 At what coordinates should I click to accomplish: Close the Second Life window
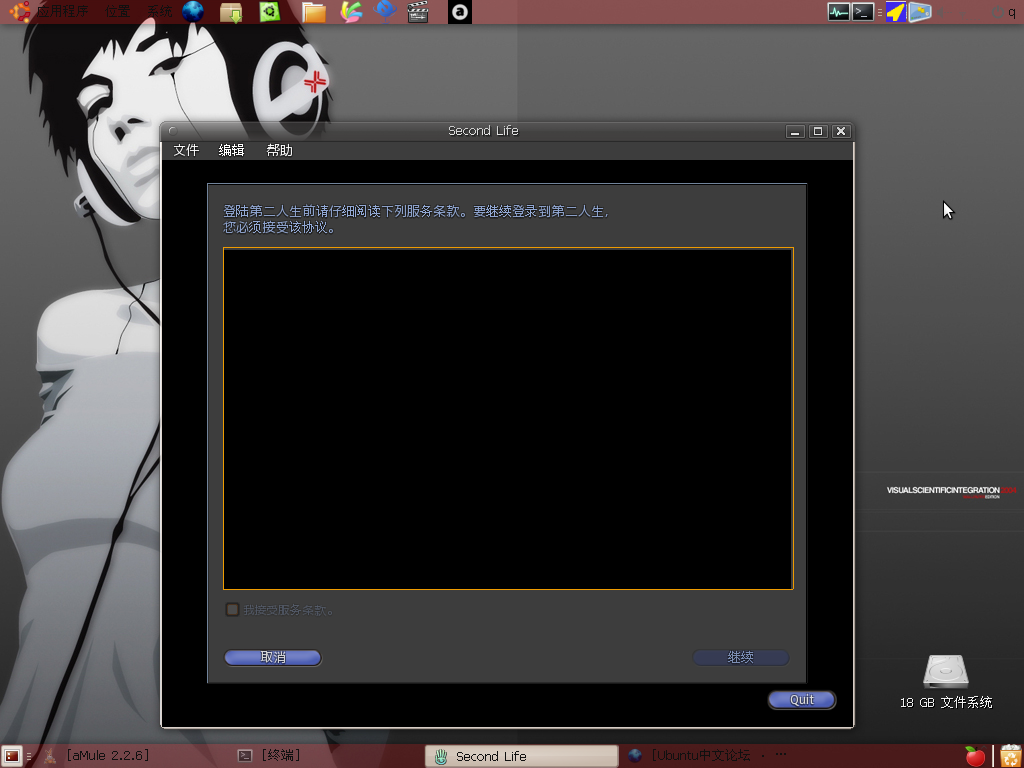(841, 131)
